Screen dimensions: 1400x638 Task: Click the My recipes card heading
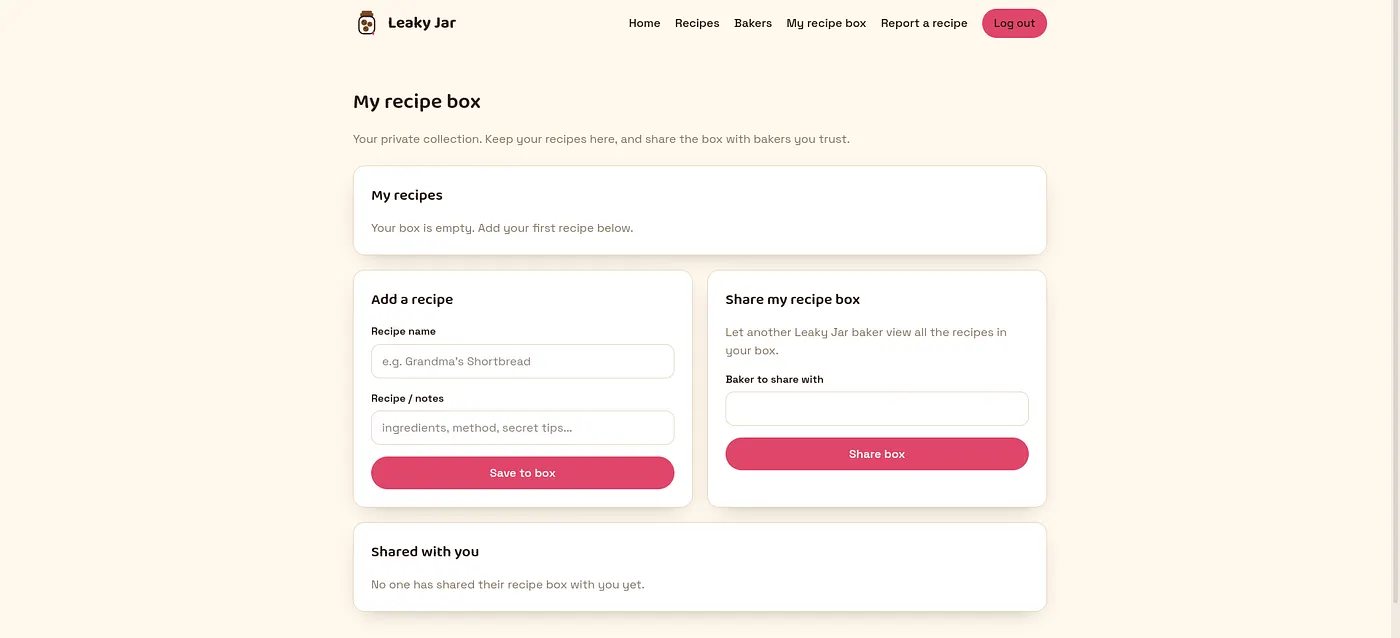(406, 195)
